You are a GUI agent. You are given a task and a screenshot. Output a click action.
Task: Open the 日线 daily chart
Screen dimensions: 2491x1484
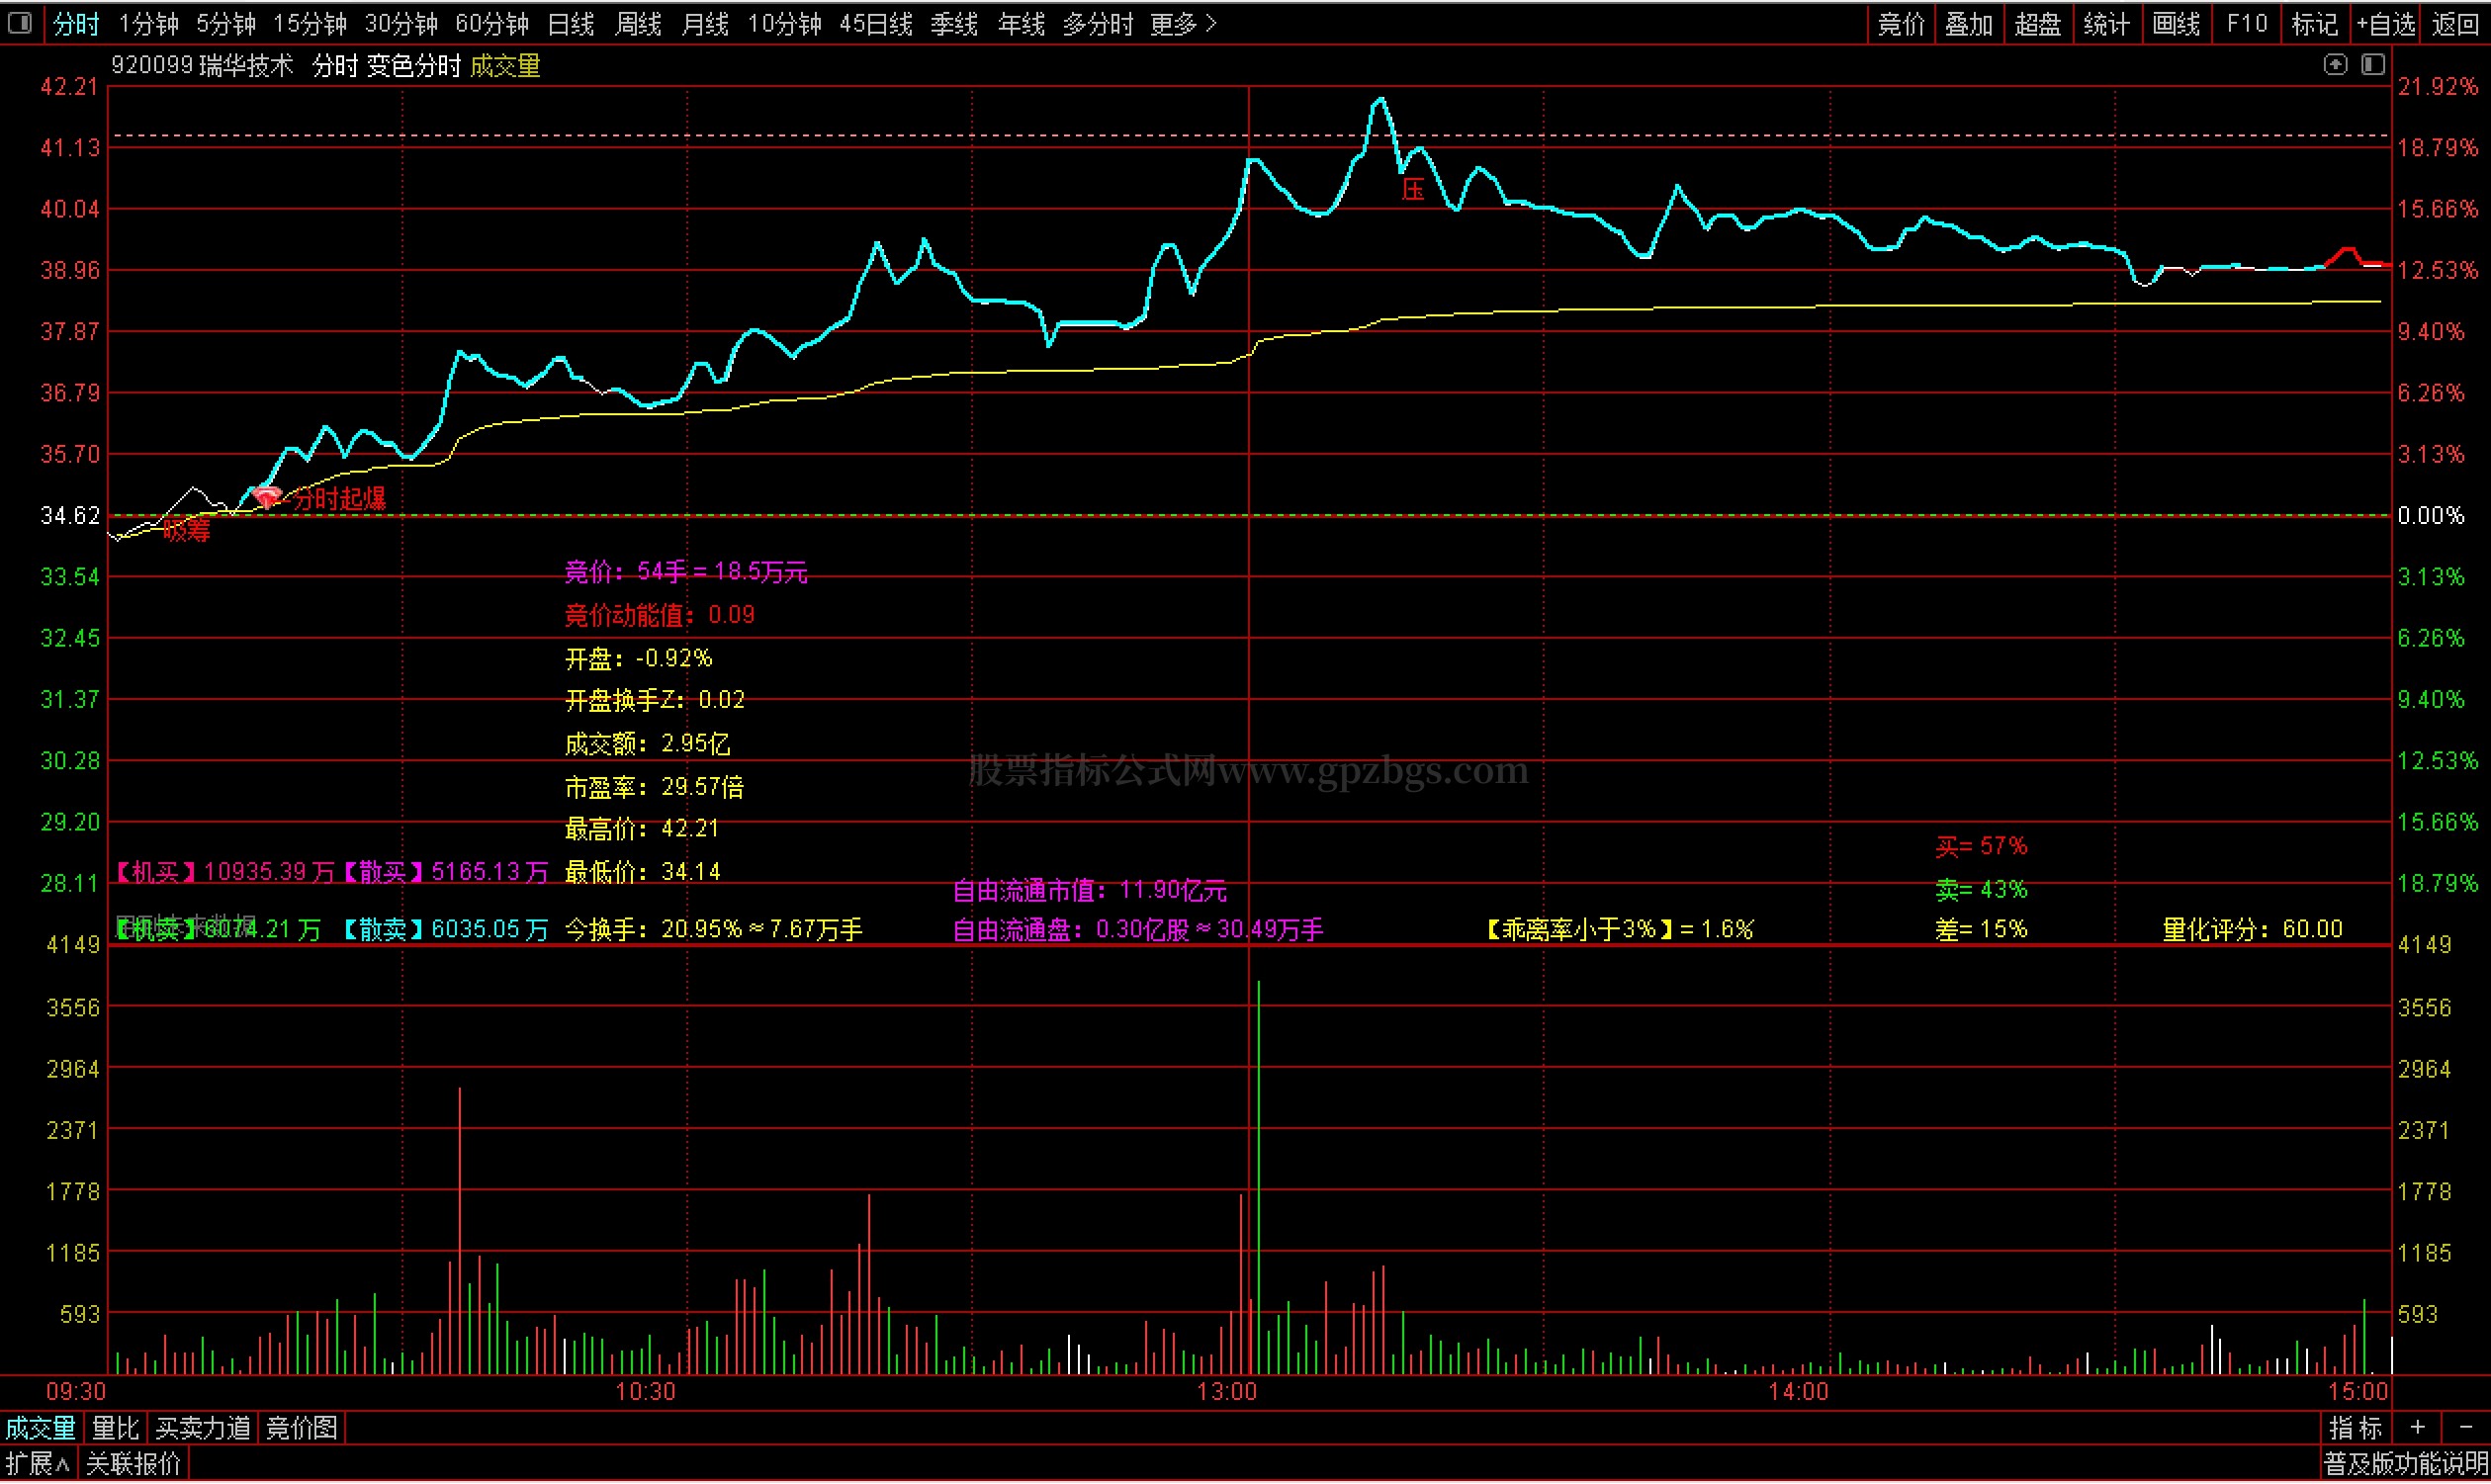(571, 23)
